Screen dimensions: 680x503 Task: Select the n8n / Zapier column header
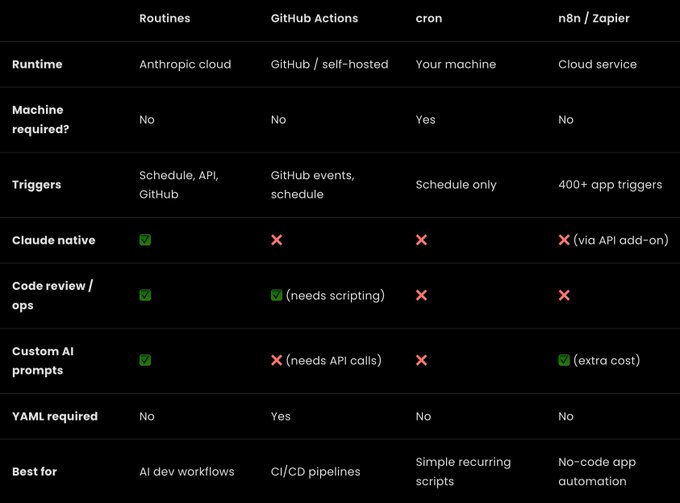pyautogui.click(x=594, y=18)
